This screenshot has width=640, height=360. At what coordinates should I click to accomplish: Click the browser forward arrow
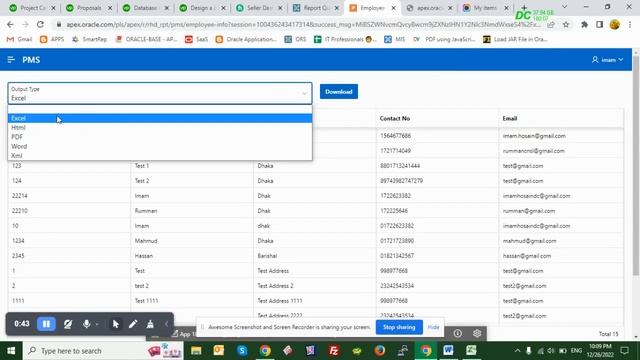(25, 24)
